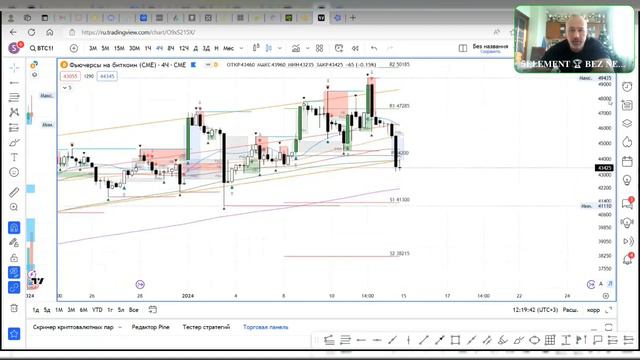The height and width of the screenshot is (360, 640).
Task: Select the Text tool in left toolbar
Action: point(14,157)
